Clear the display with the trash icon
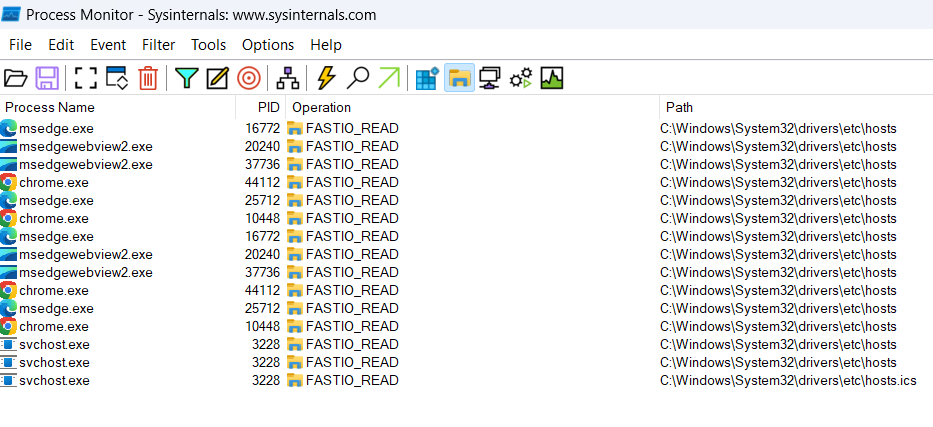Image resolution: width=933 pixels, height=427 pixels. tap(148, 78)
